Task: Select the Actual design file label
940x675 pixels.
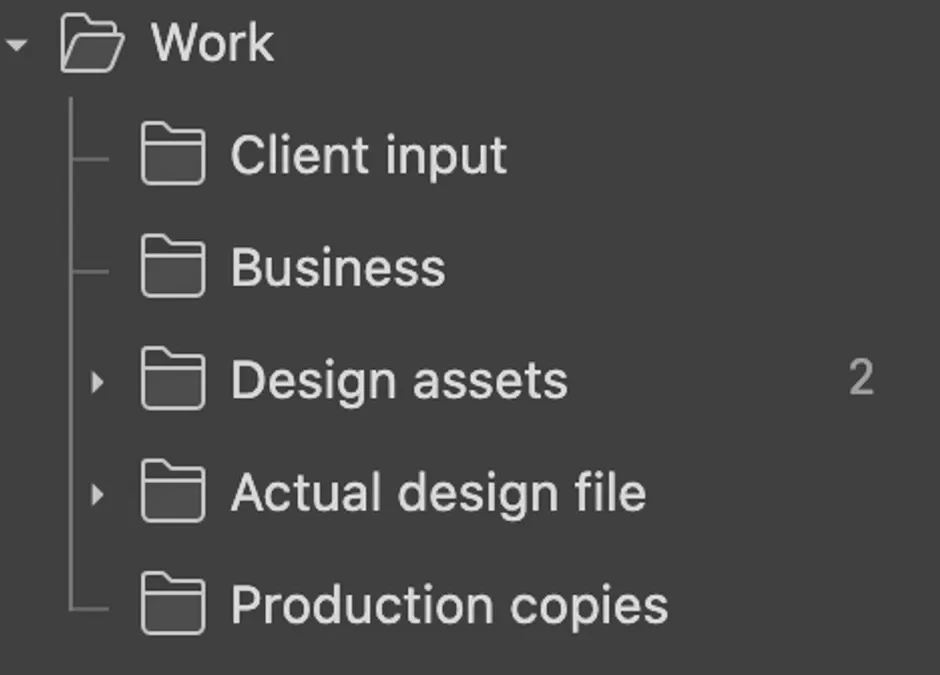Action: (439, 493)
